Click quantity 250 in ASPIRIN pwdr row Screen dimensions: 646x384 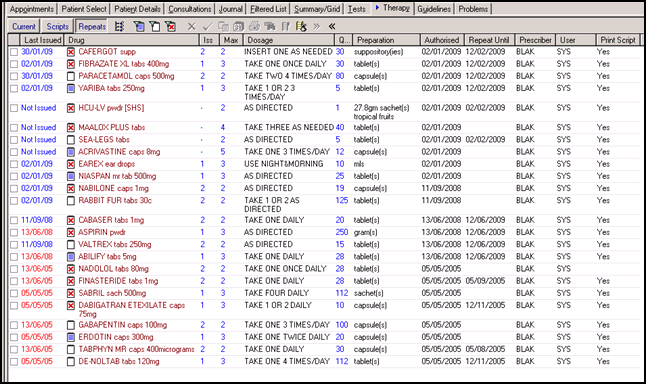(x=342, y=232)
